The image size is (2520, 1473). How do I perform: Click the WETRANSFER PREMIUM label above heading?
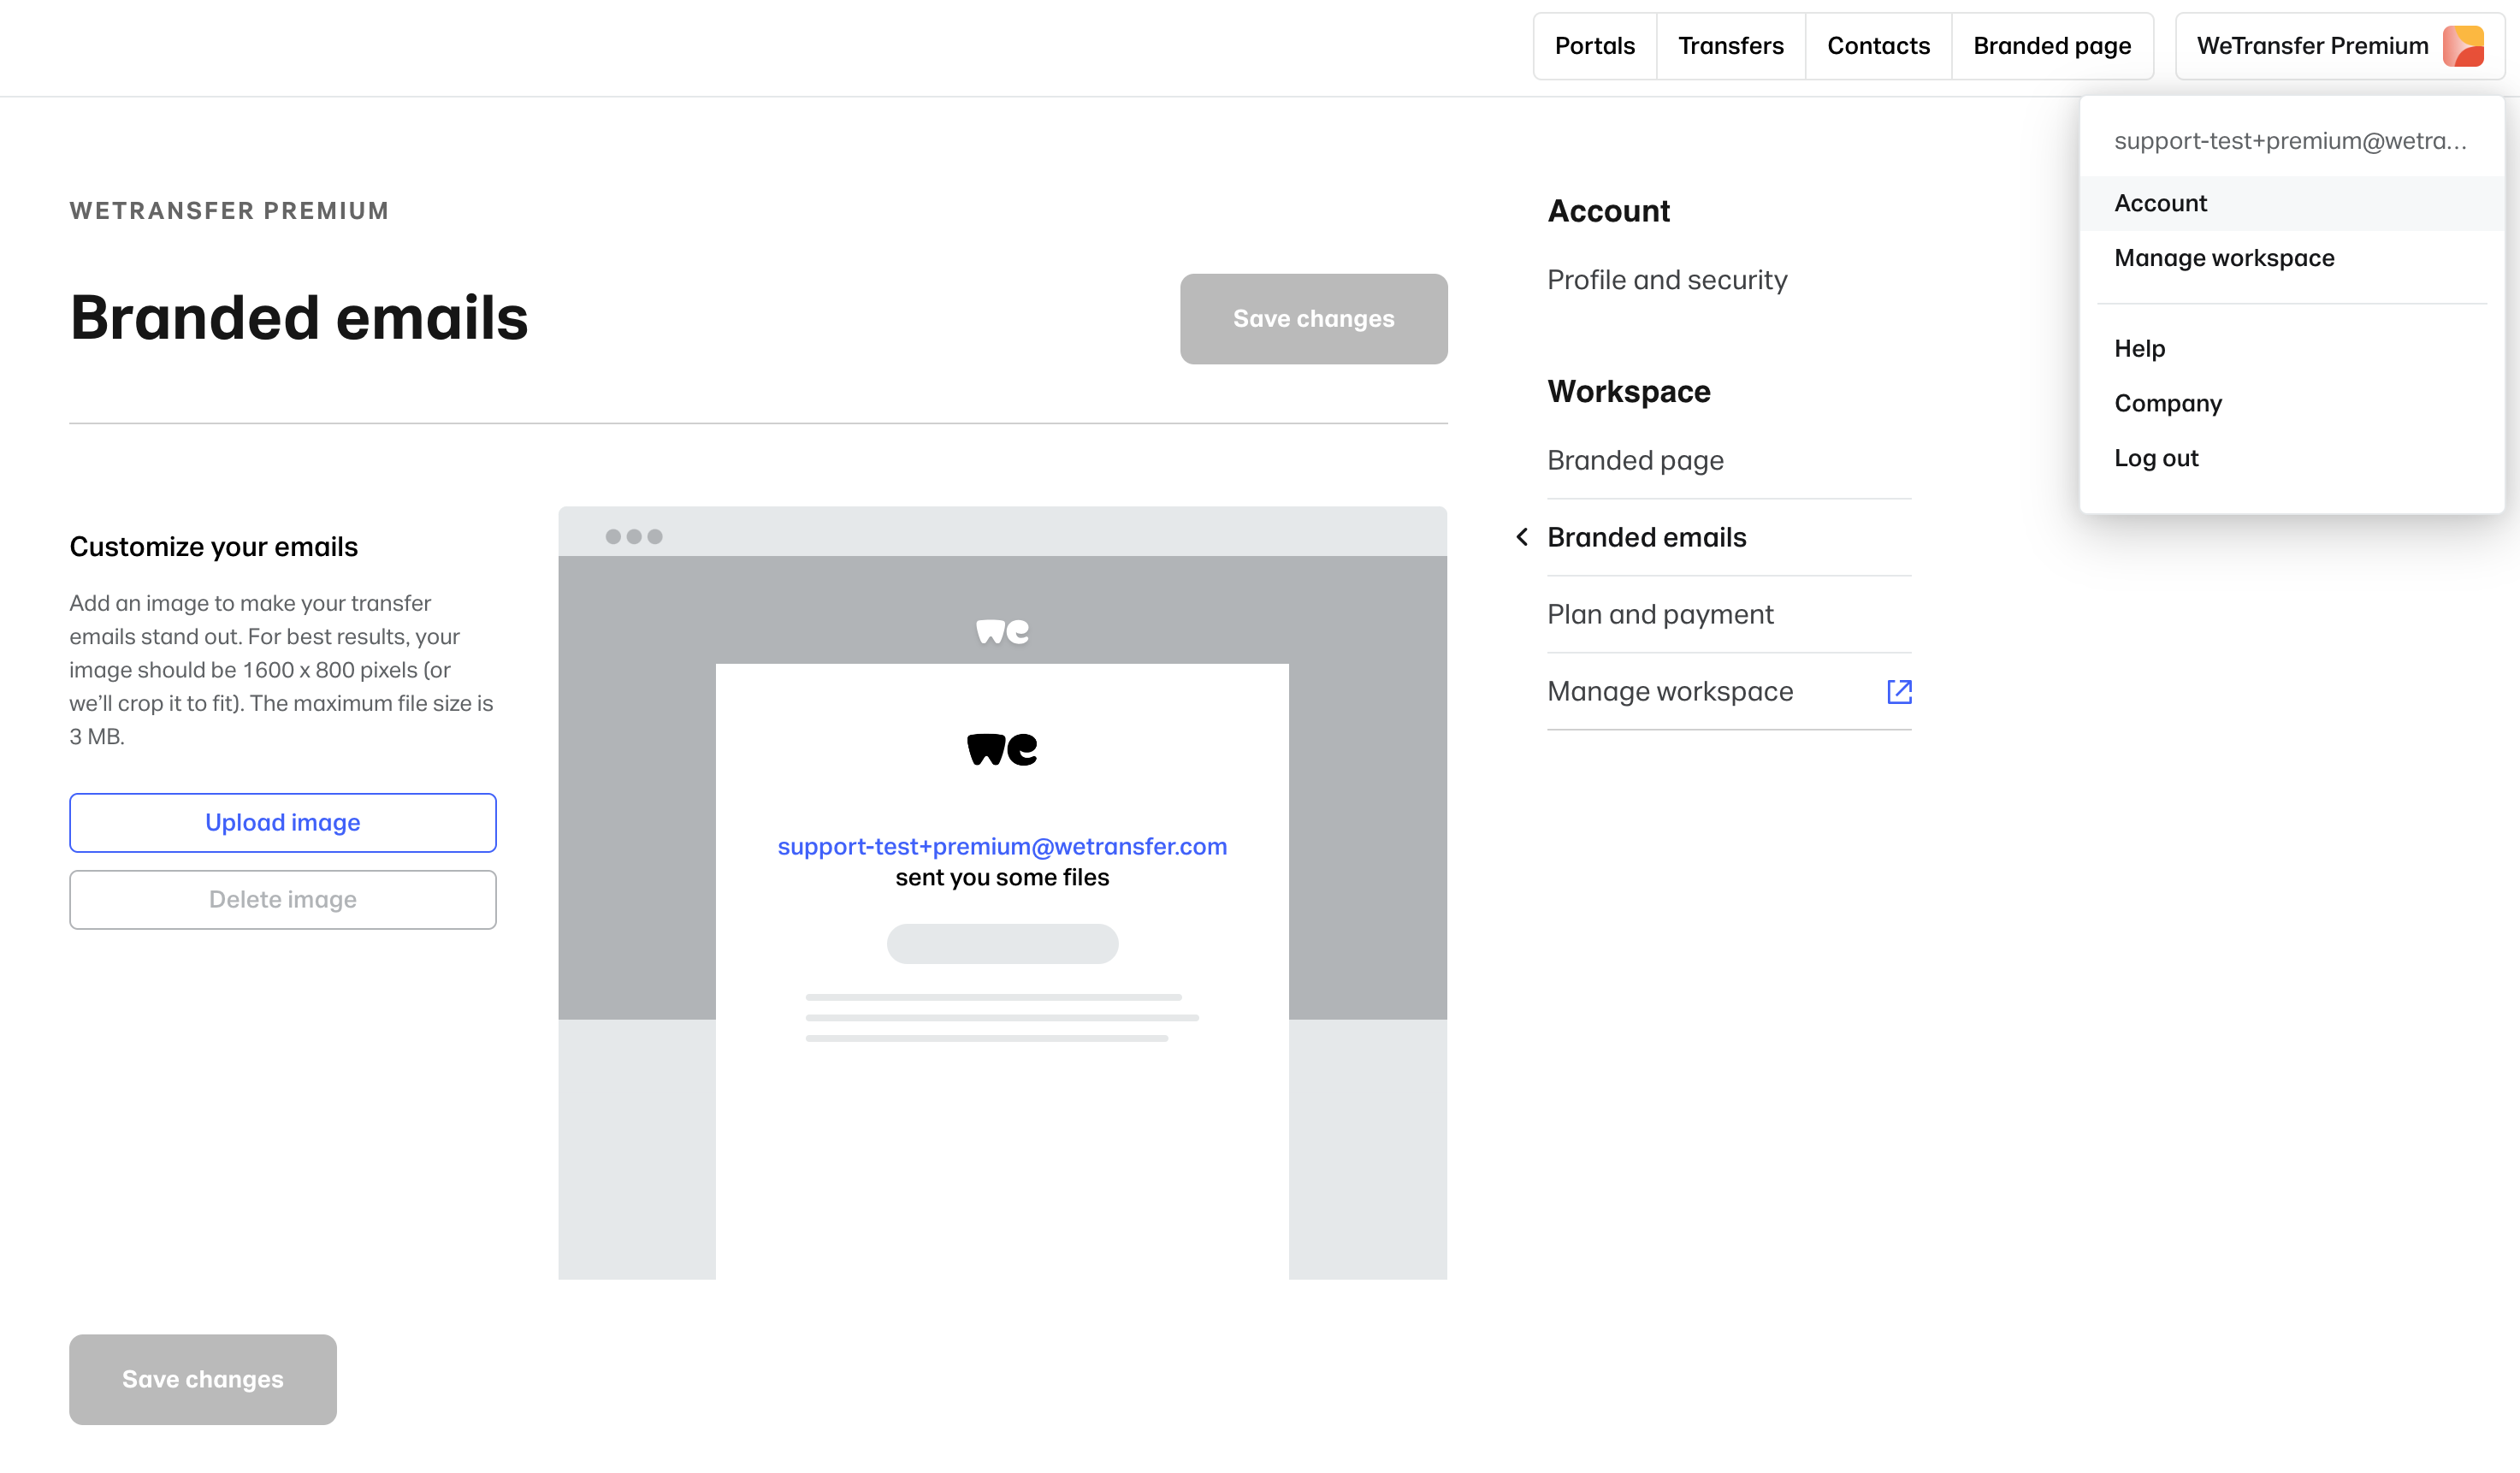(229, 211)
